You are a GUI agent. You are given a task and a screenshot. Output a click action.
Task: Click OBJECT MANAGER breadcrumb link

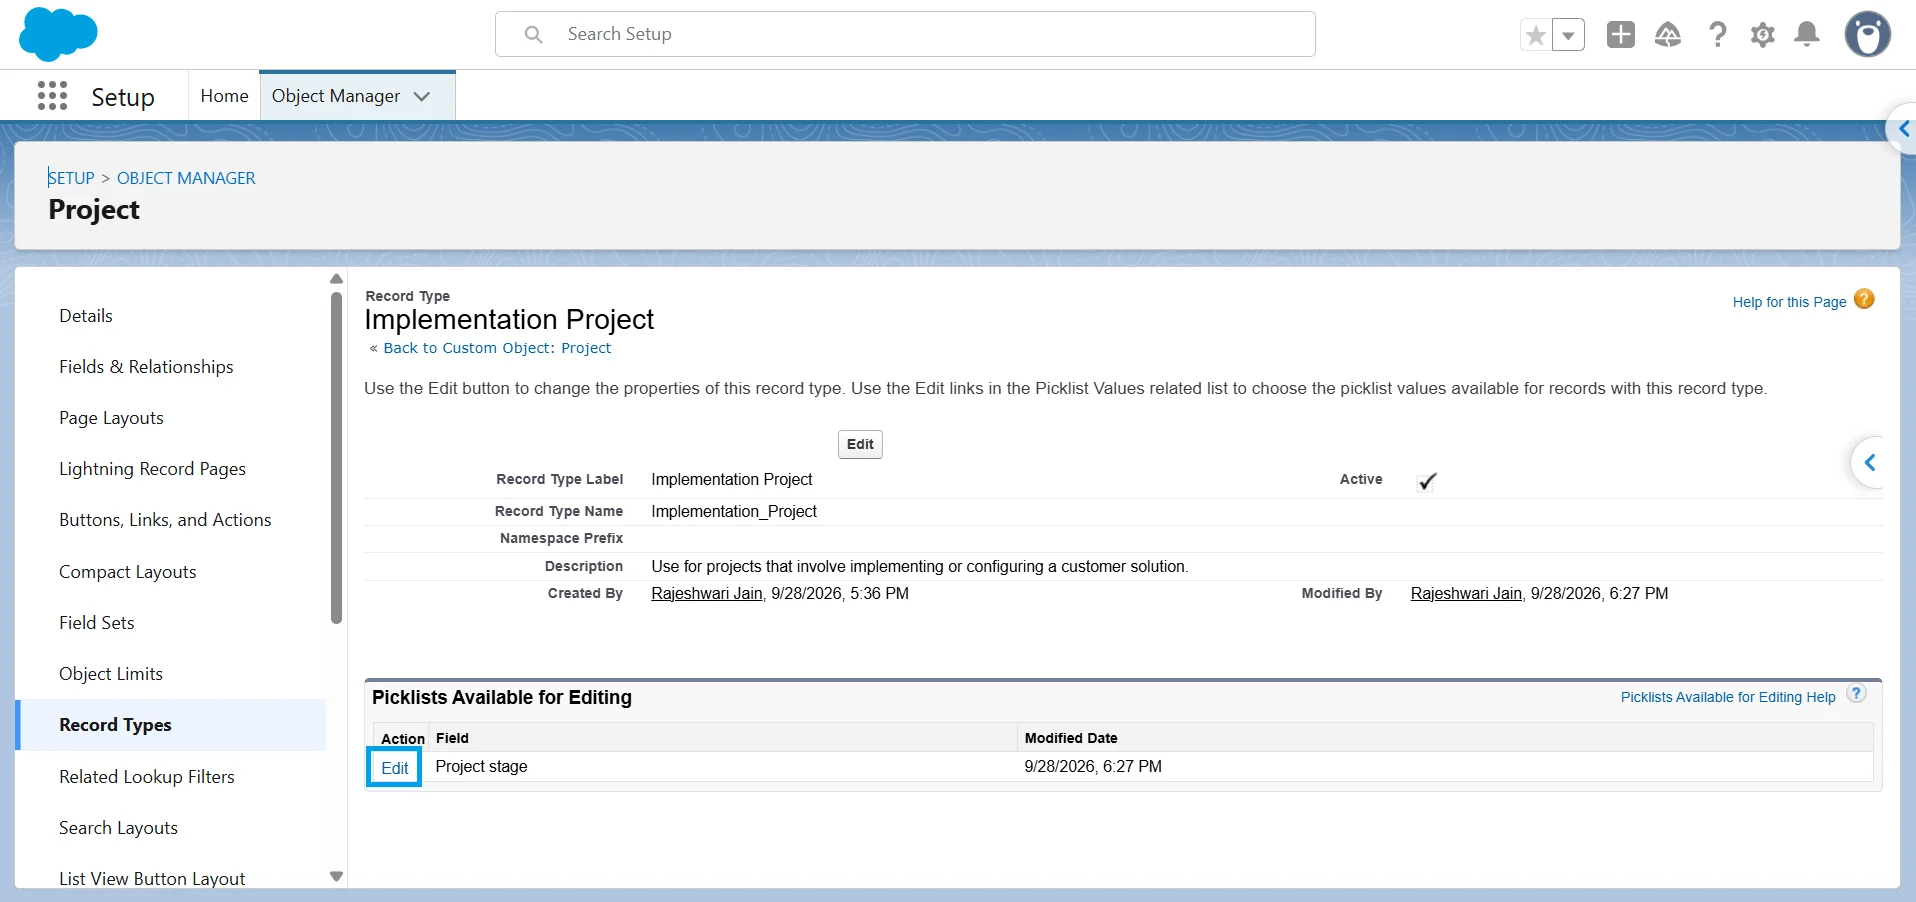click(186, 178)
